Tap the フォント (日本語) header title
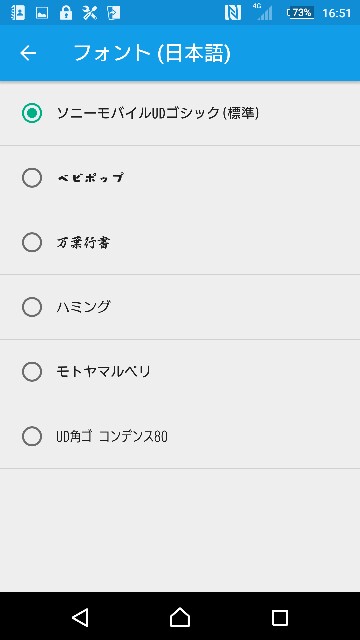The width and height of the screenshot is (360, 640). click(152, 53)
